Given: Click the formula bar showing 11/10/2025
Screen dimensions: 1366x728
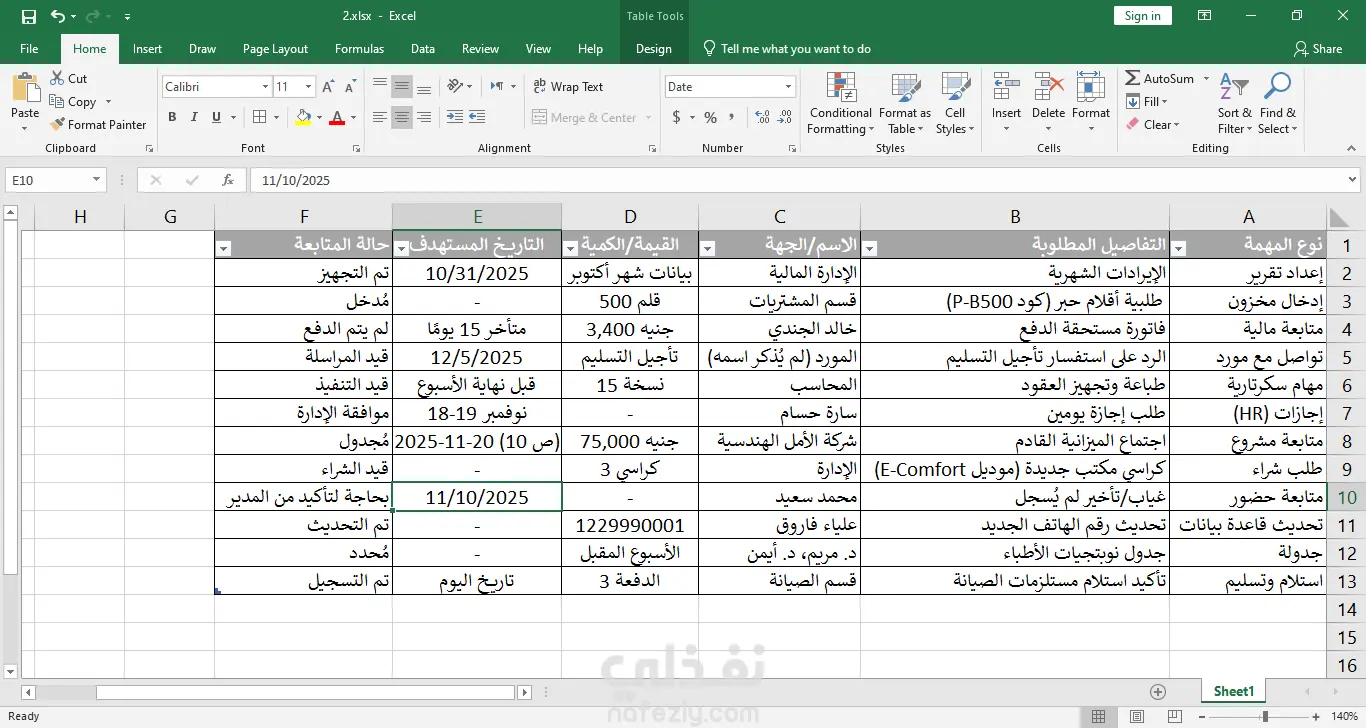Looking at the screenshot, I should 800,181.
